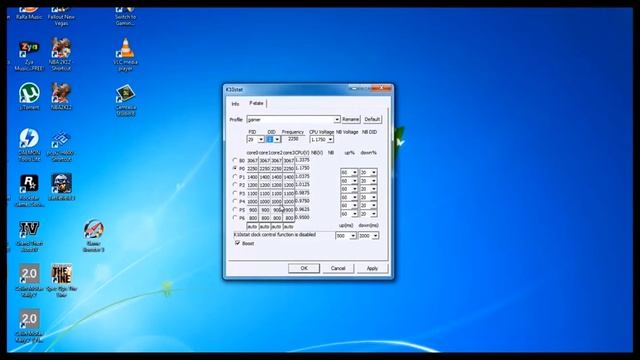Click the Frequency field showing 2250
The image size is (640, 360).
(x=293, y=139)
